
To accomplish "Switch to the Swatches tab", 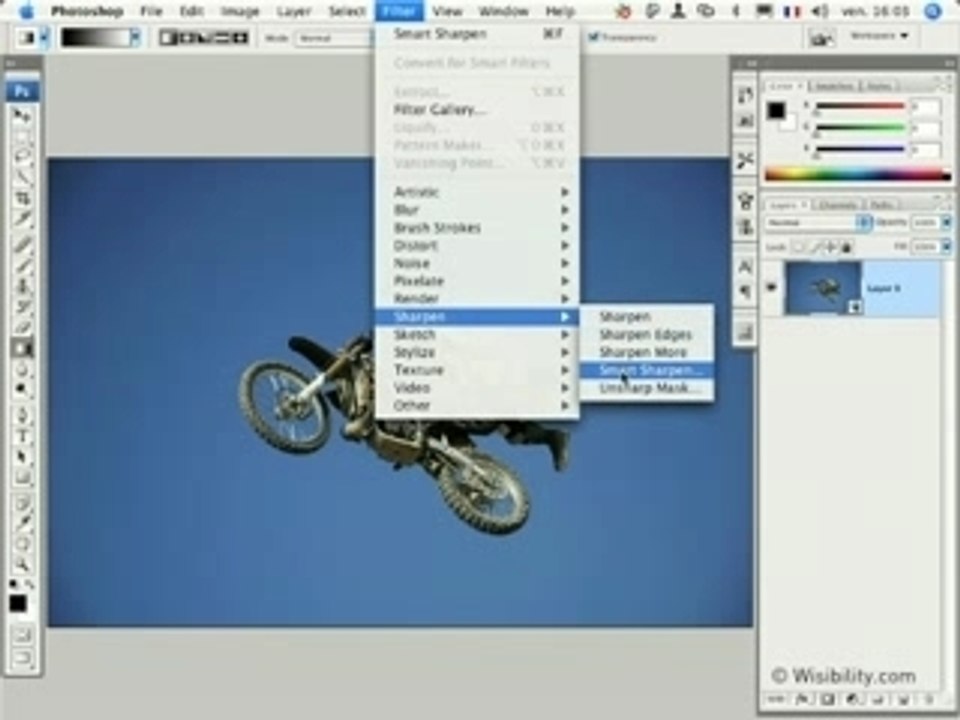I will (x=833, y=86).
